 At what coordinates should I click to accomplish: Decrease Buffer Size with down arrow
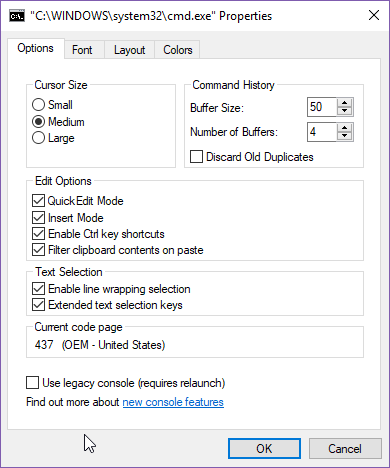pyautogui.click(x=345, y=111)
